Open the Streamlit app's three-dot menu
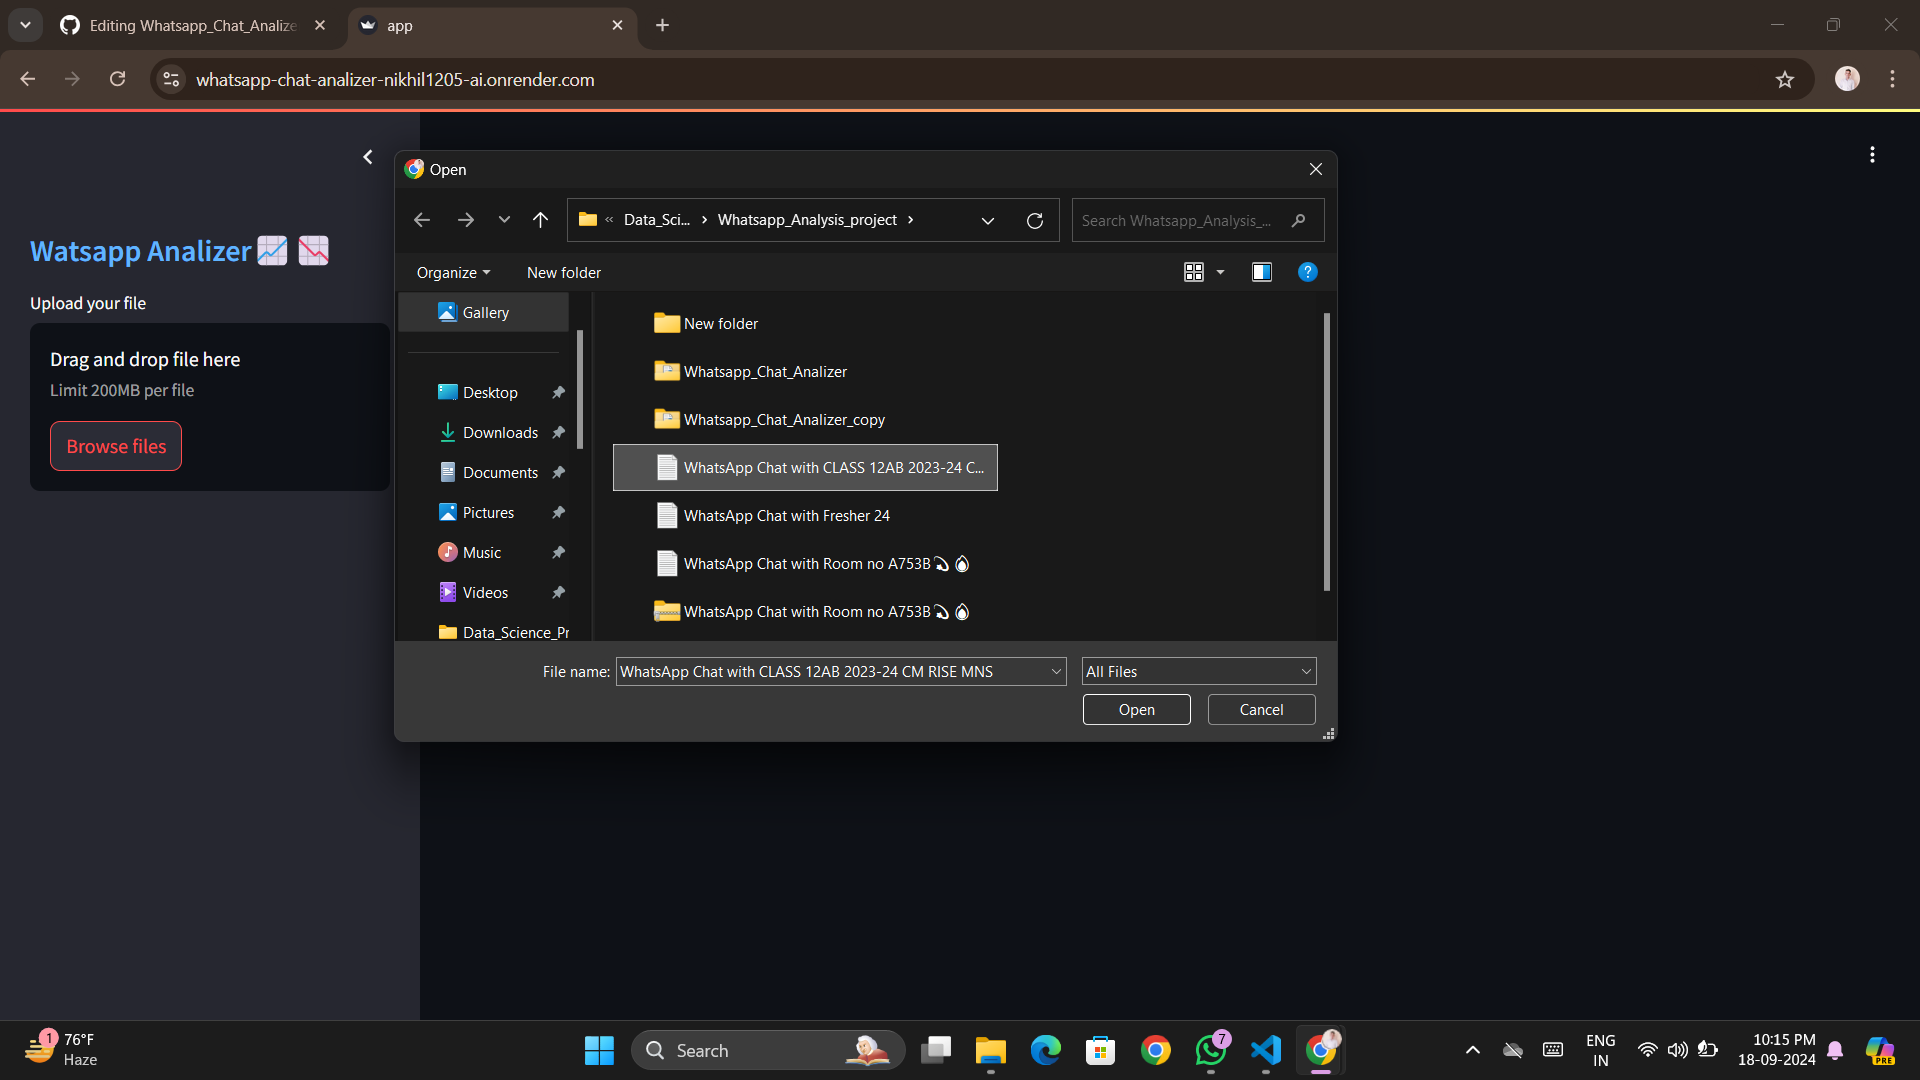 click(x=1872, y=155)
